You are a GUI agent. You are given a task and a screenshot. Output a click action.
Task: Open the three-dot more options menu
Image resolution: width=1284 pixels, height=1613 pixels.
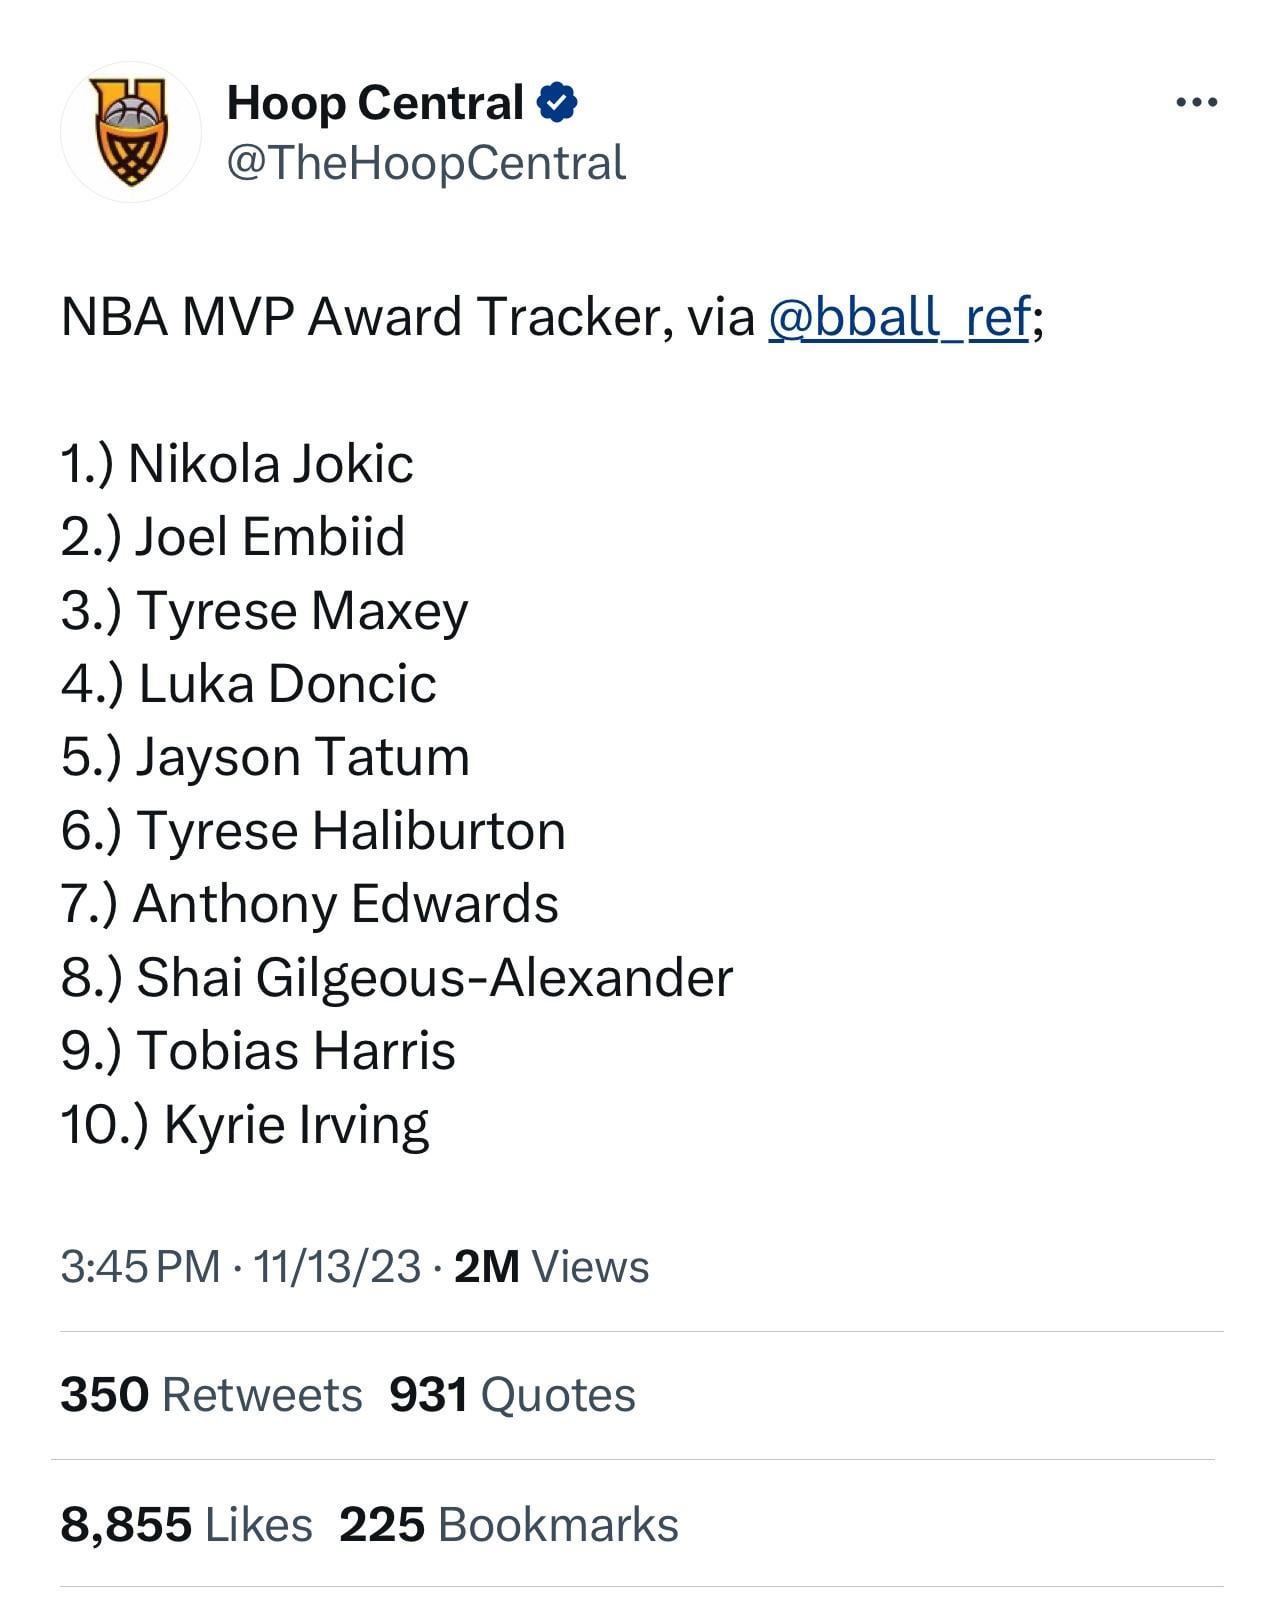pyautogui.click(x=1196, y=102)
